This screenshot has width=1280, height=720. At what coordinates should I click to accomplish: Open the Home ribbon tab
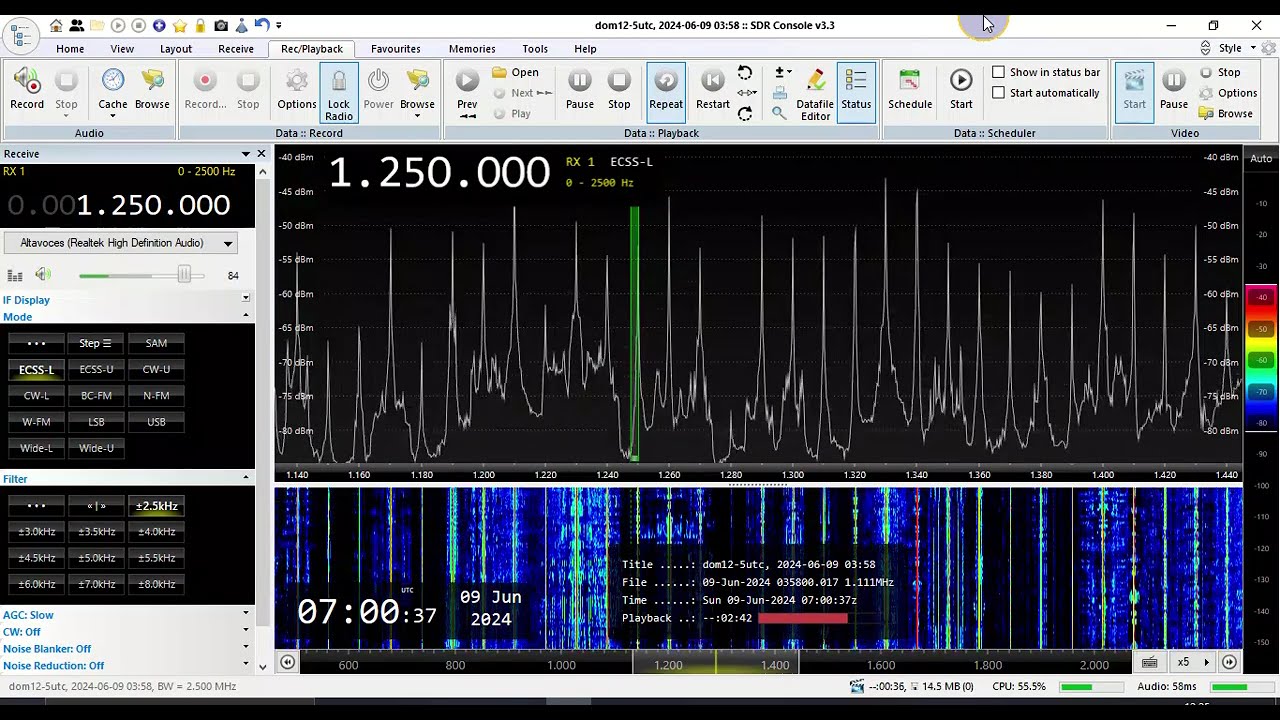click(x=70, y=48)
